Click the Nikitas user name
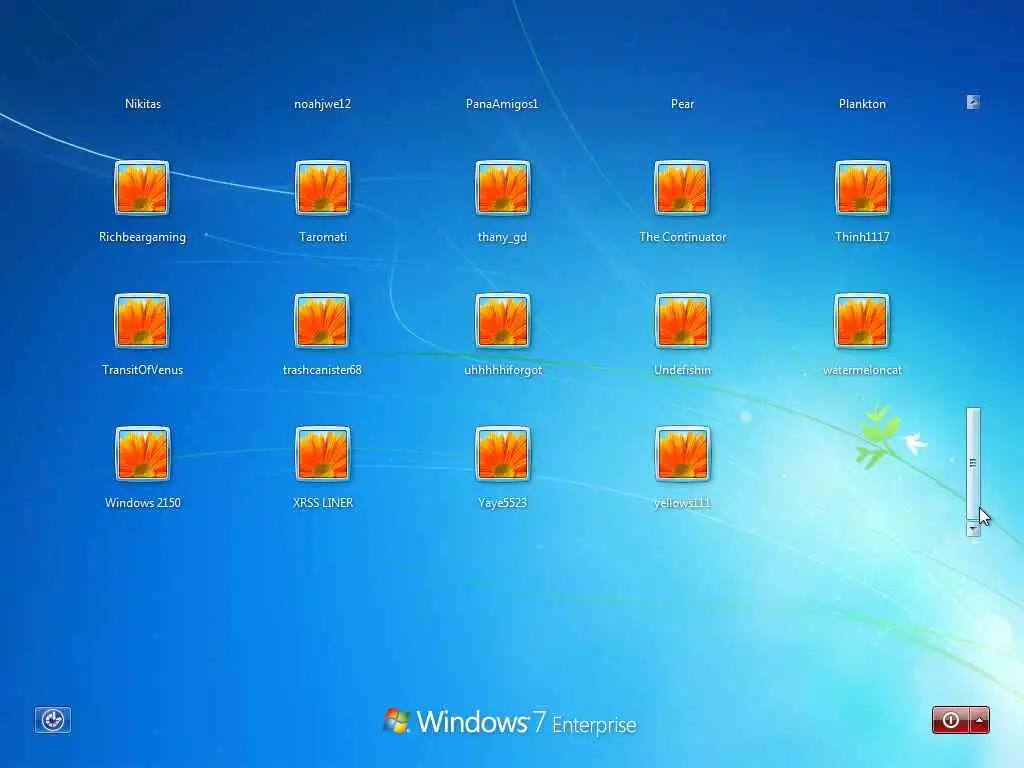 click(143, 104)
